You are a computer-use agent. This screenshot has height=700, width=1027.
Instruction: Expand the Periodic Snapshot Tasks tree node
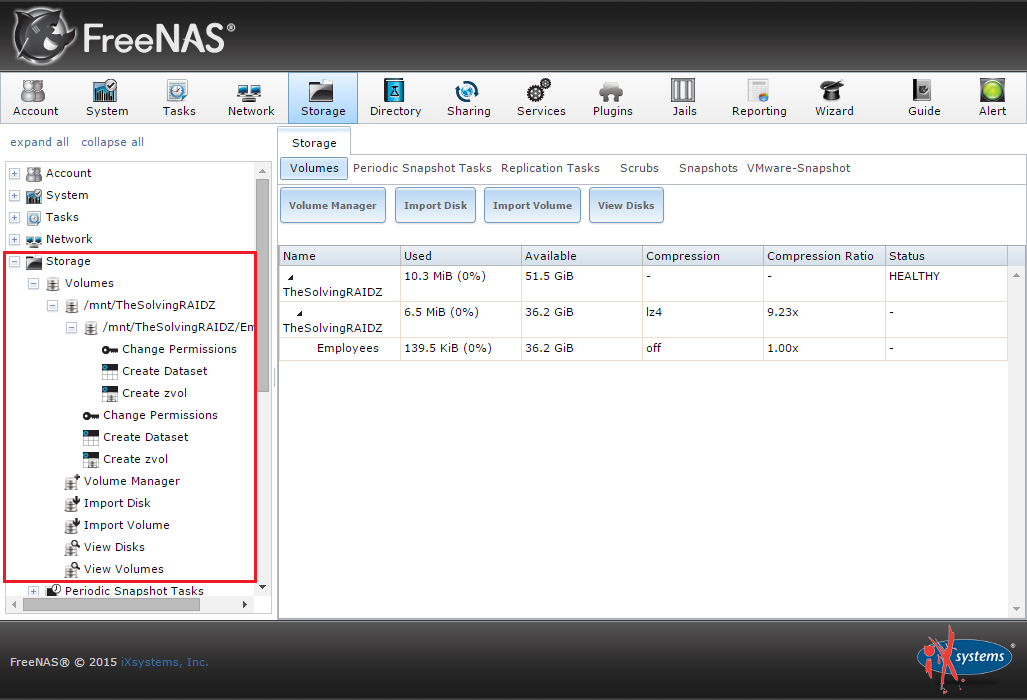33,591
